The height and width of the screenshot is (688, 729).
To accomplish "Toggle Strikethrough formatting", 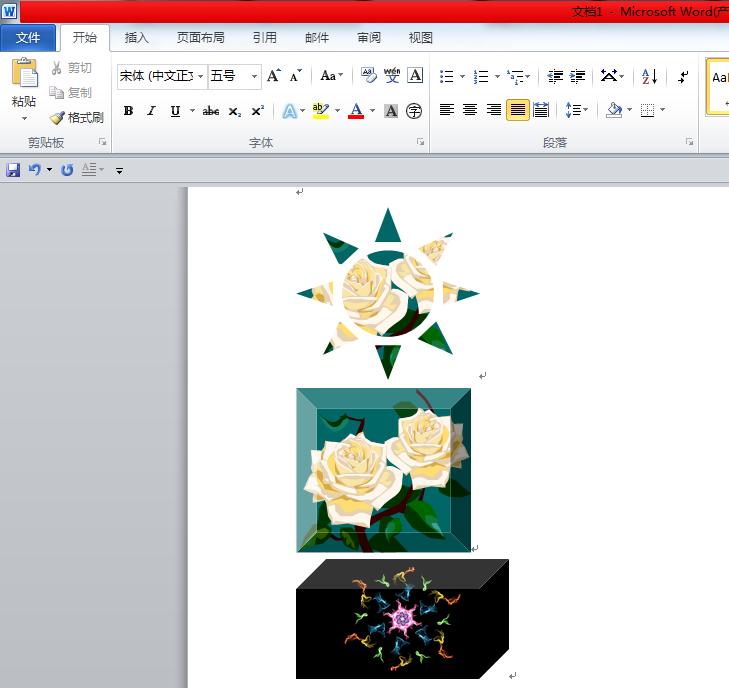I will pos(211,111).
